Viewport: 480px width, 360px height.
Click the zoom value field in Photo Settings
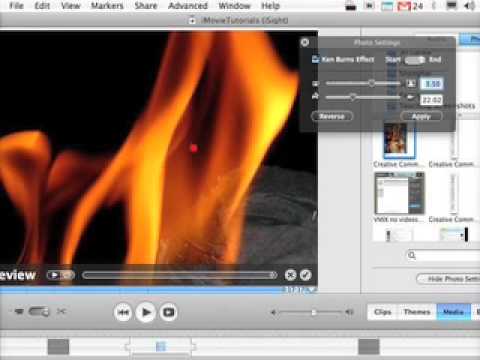pos(432,84)
